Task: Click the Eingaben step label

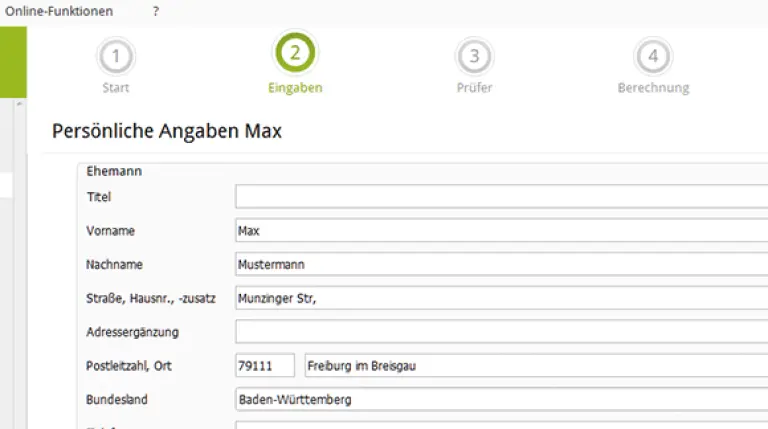Action: click(x=295, y=88)
